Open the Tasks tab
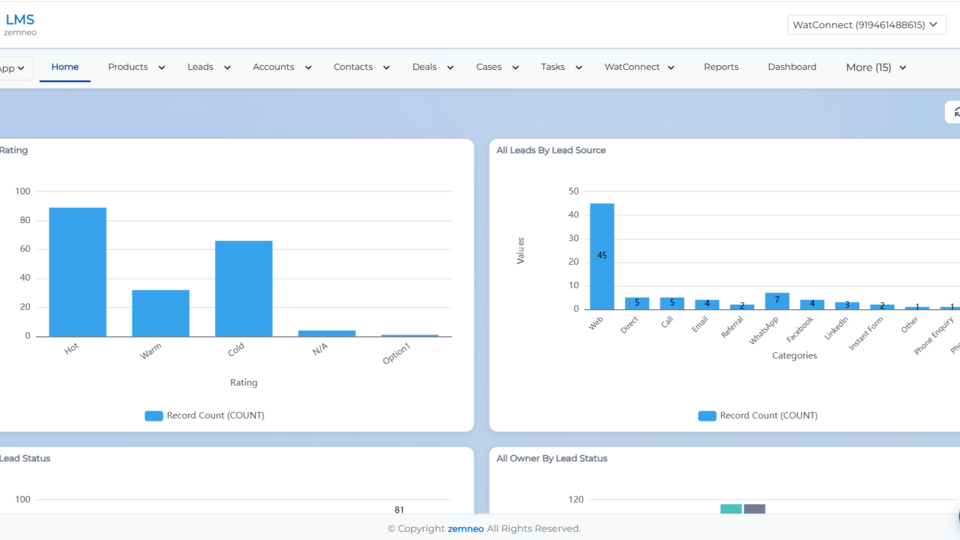 [553, 67]
